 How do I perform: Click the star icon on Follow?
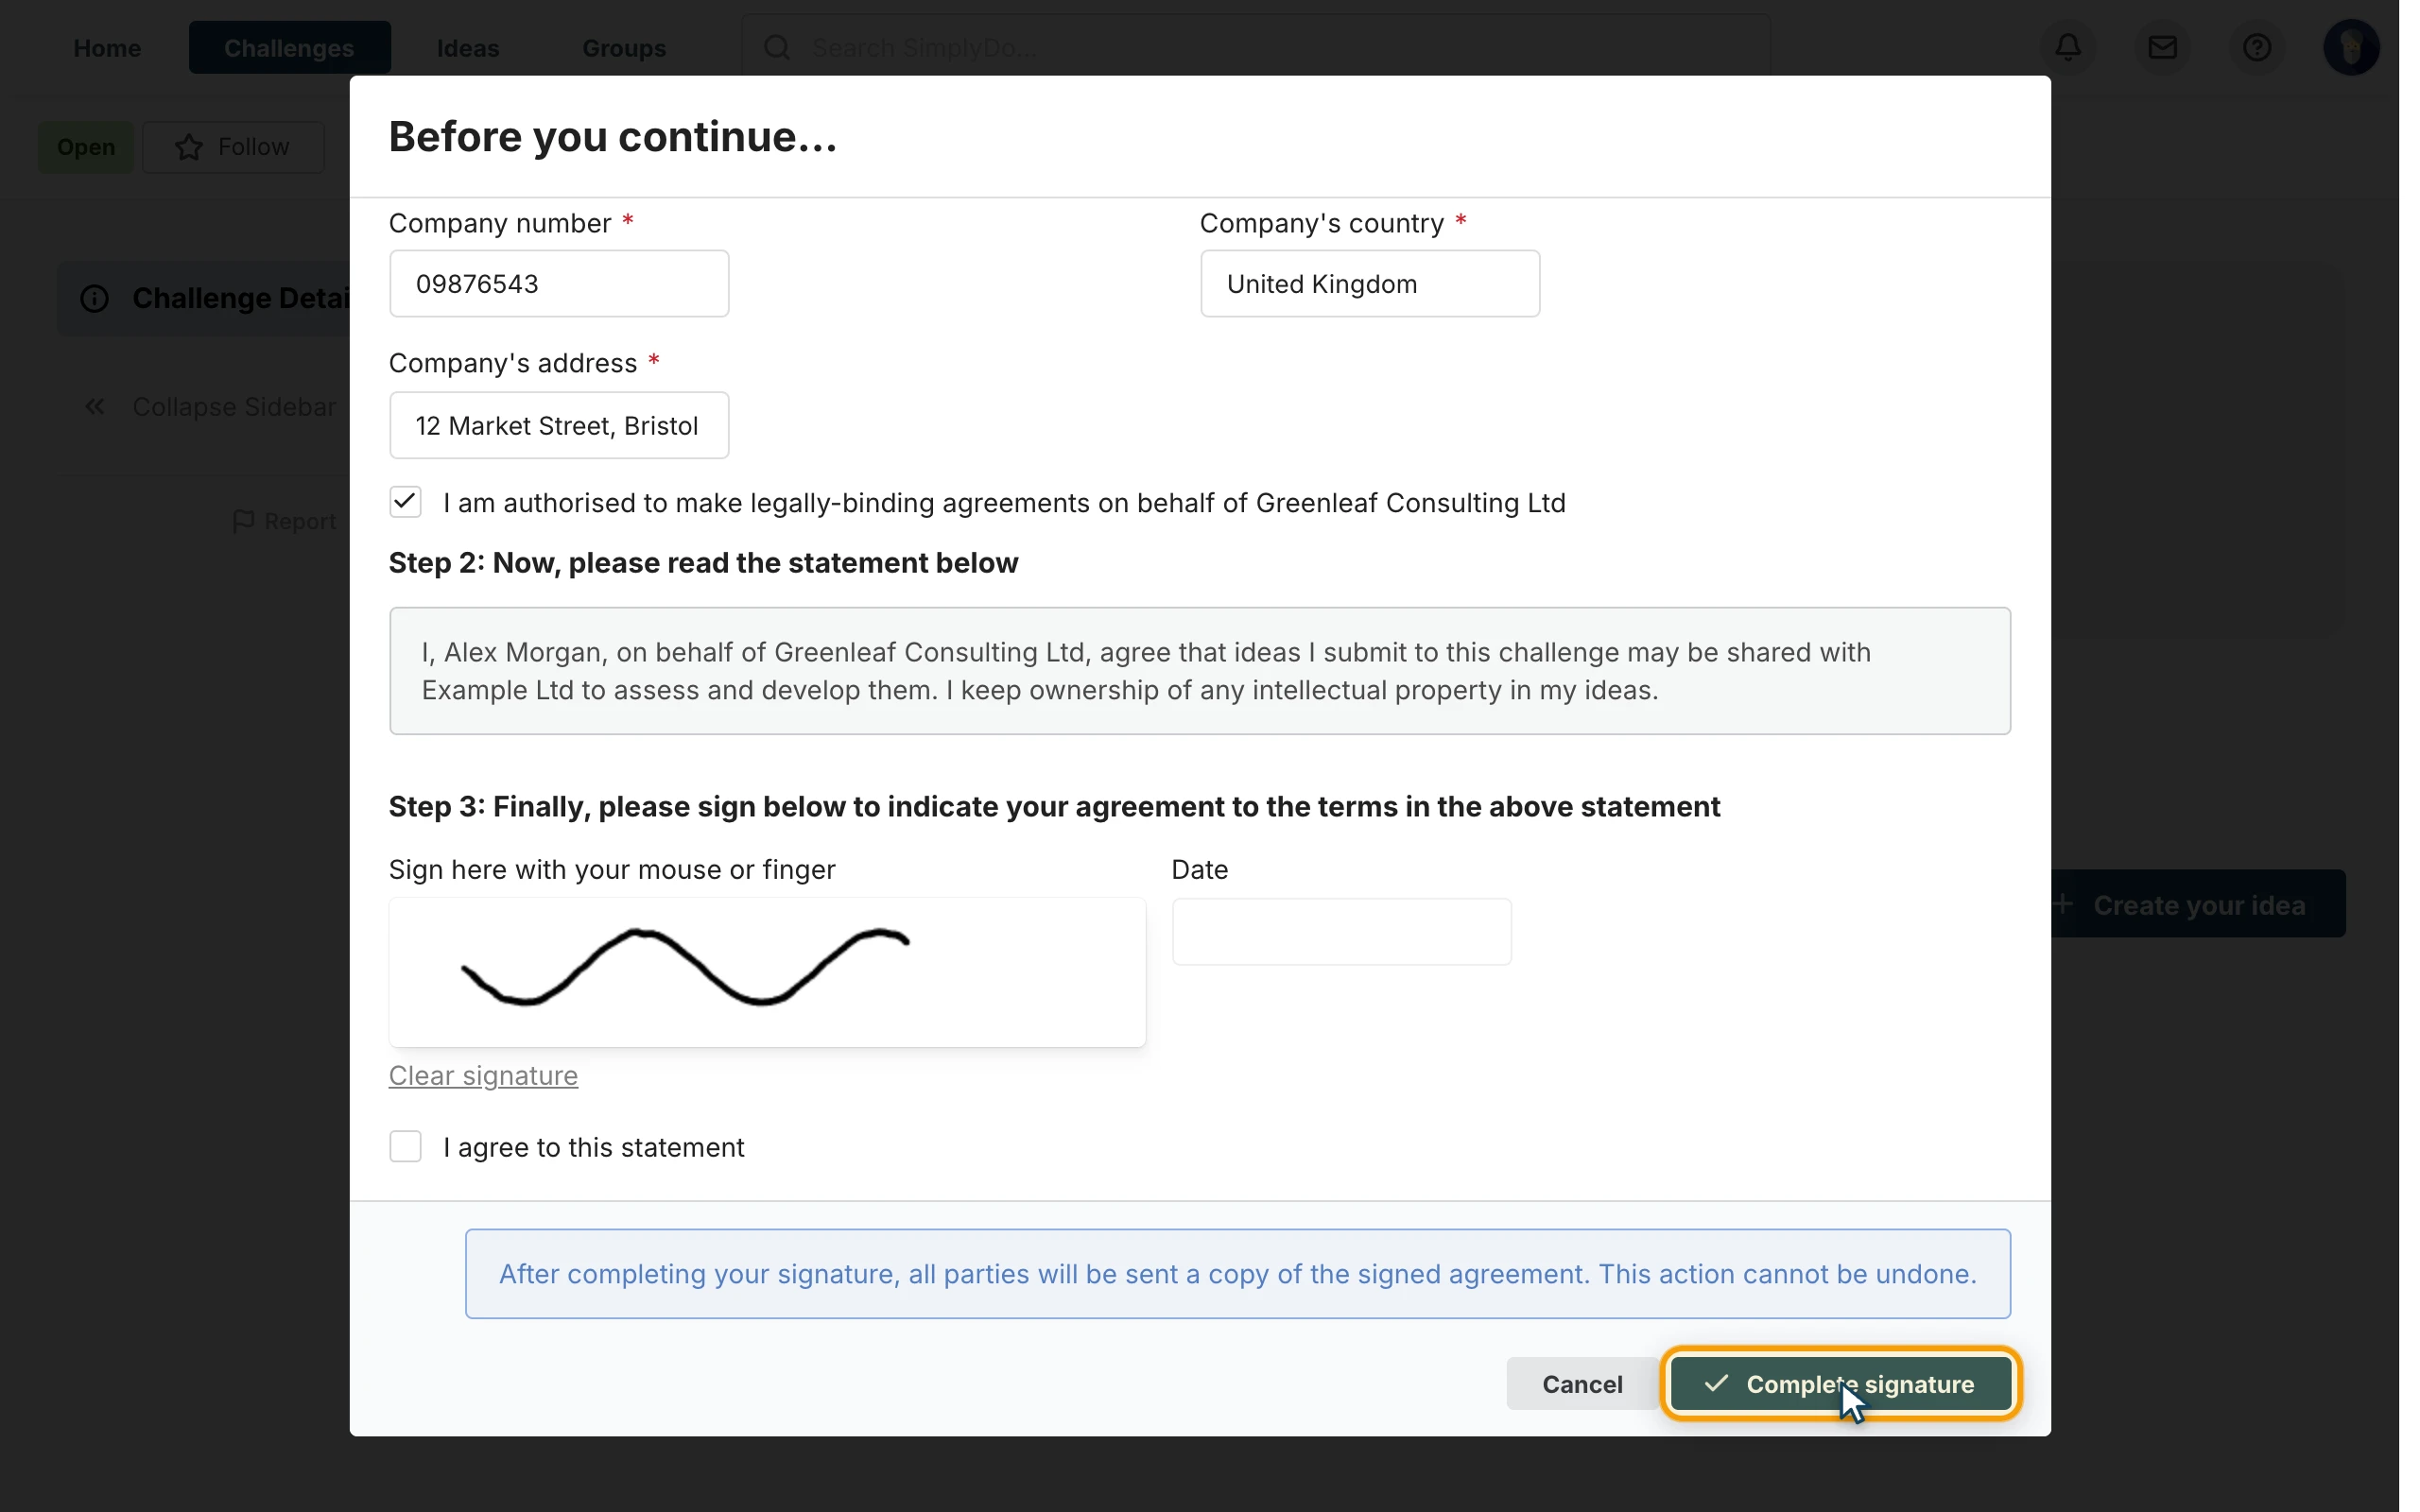pyautogui.click(x=189, y=147)
